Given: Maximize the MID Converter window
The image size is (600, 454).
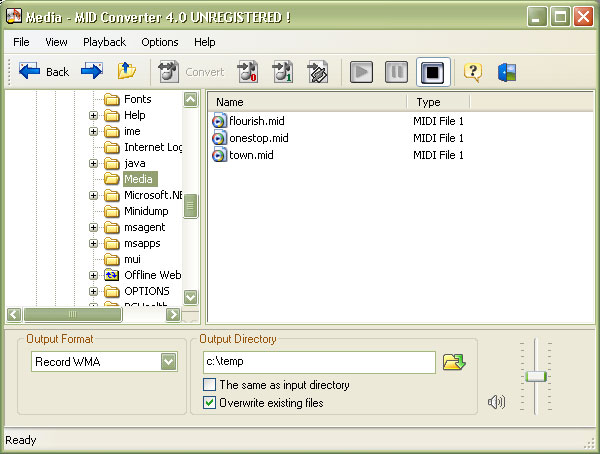Looking at the screenshot, I should 560,16.
